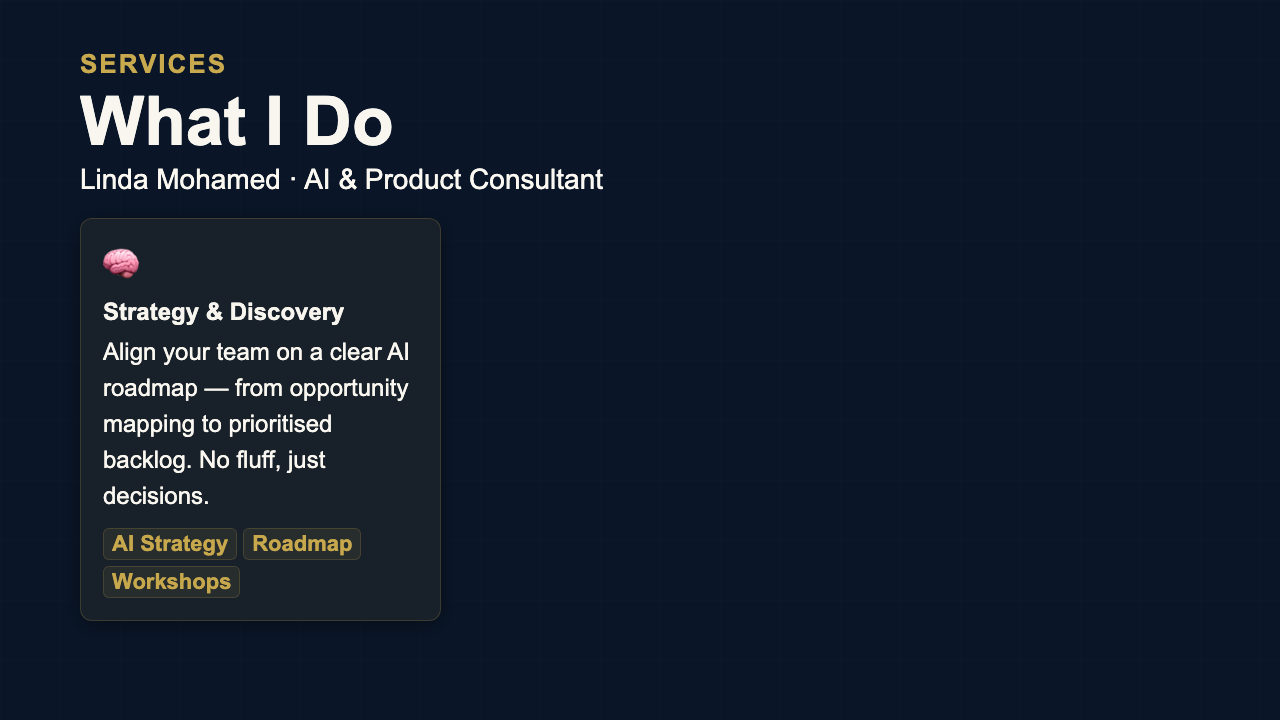Click the brain emoji icon
The image size is (1280, 720).
pyautogui.click(x=120, y=263)
